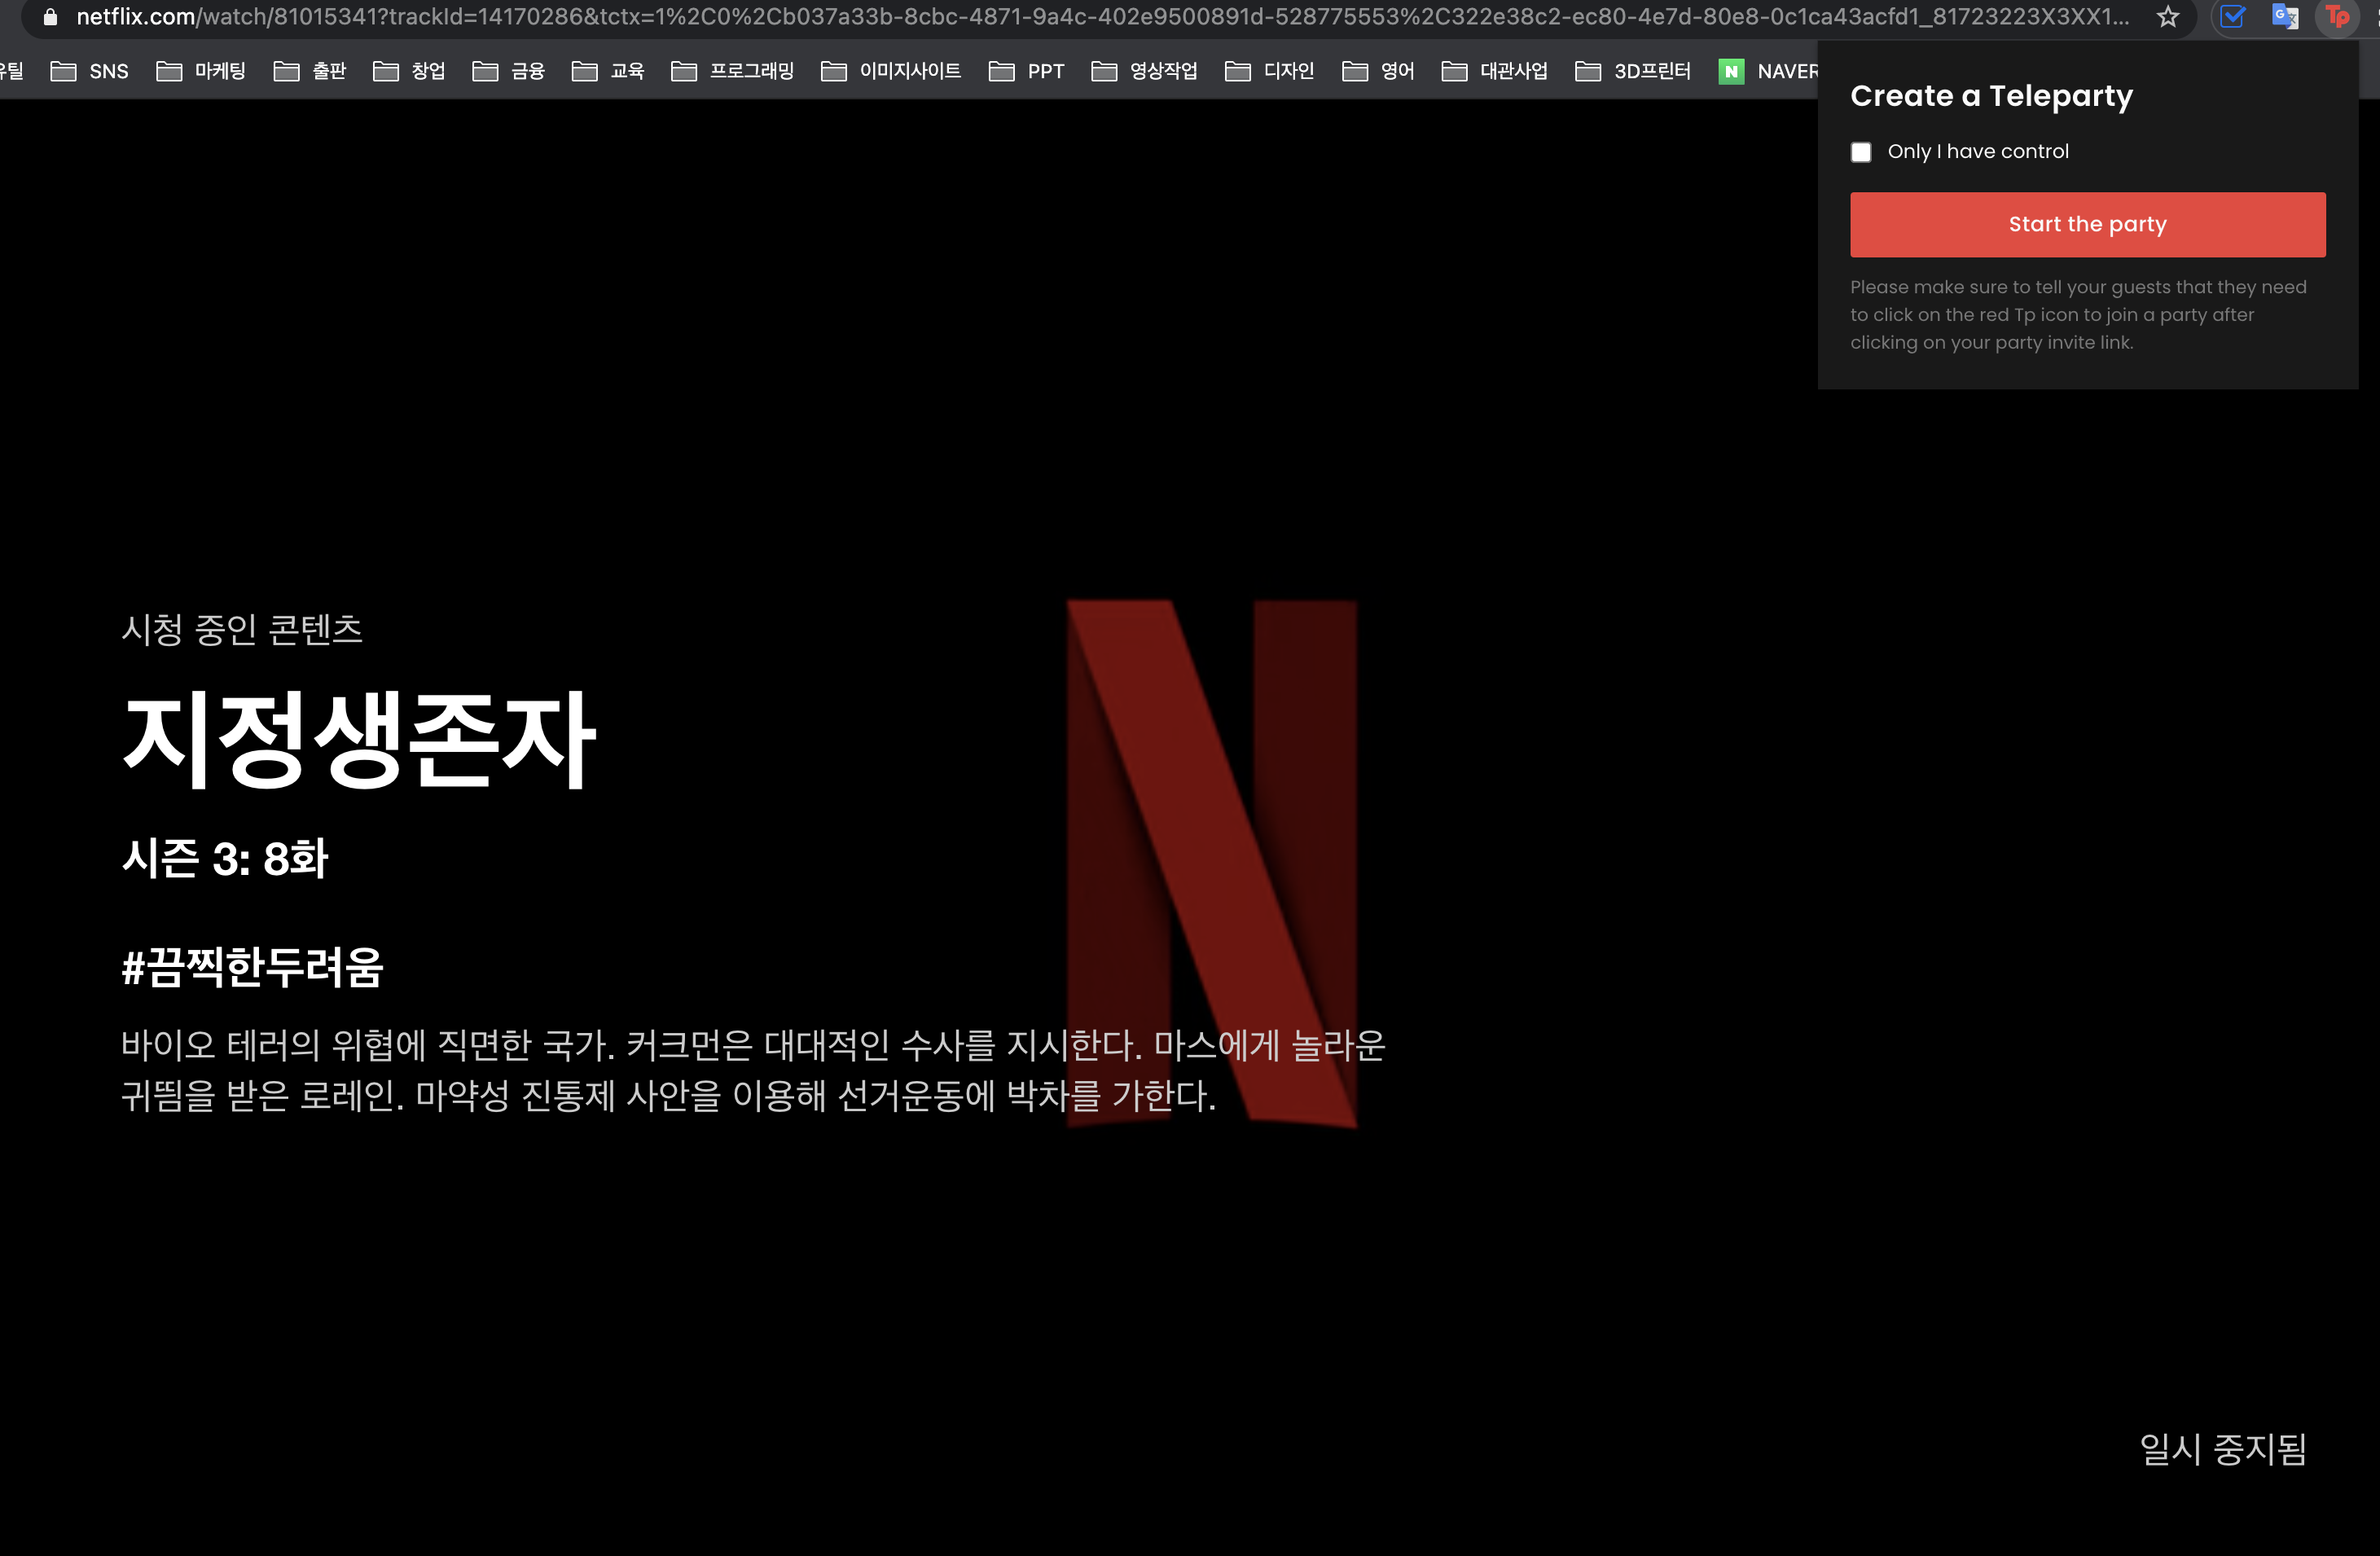Open the 이미지사이트 bookmark folder
This screenshot has width=2380, height=1556.
coord(890,71)
